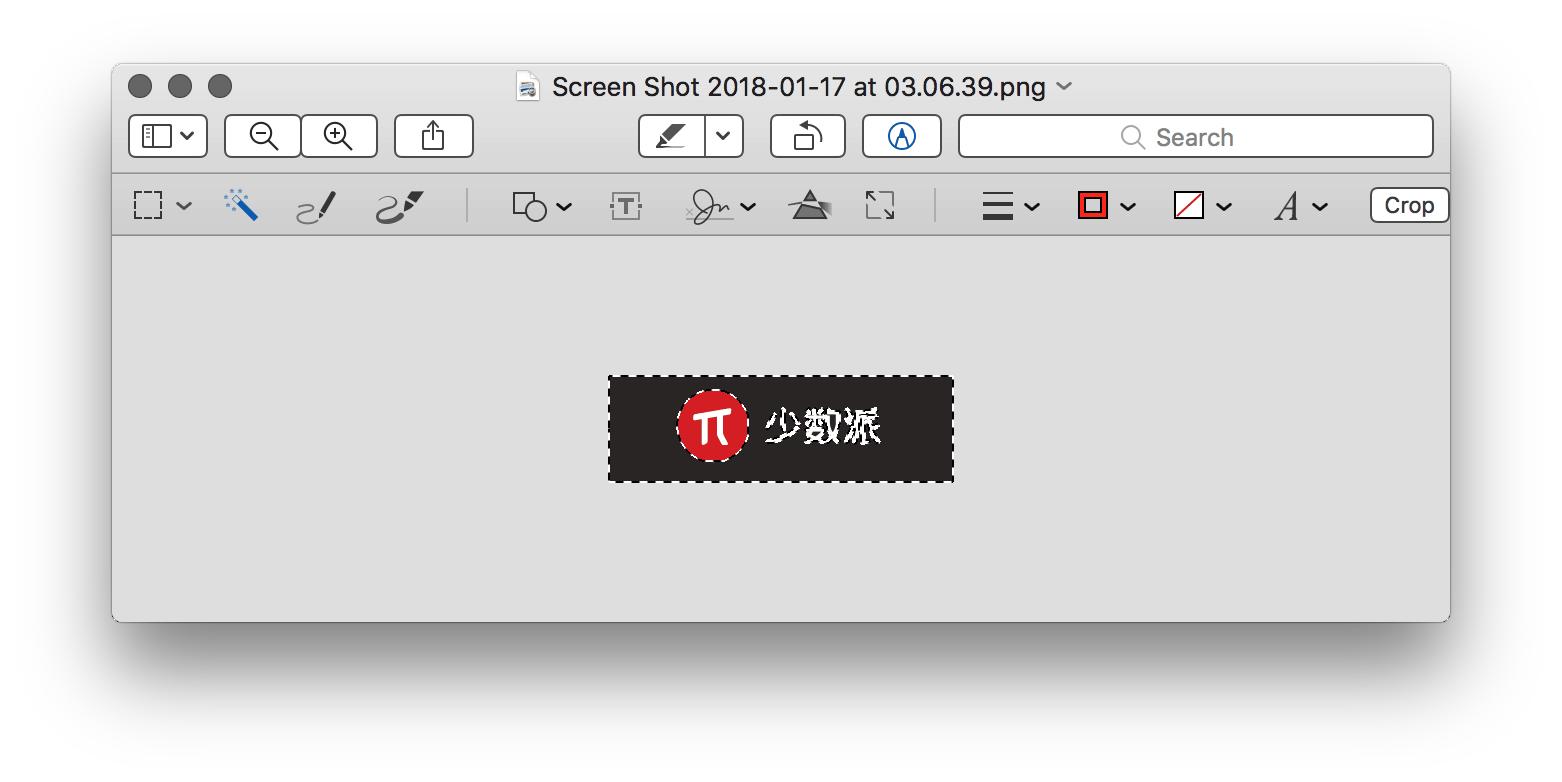Open the Shapes tool
The image size is (1562, 782).
click(529, 206)
